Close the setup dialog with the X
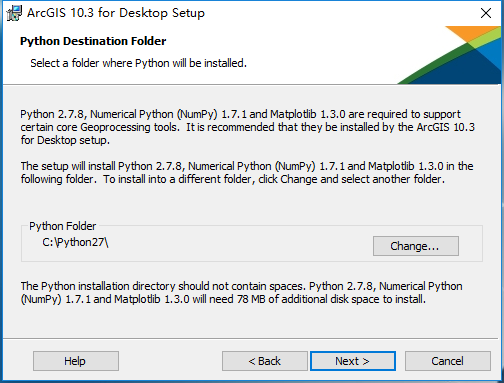The height and width of the screenshot is (383, 504). coord(486,13)
